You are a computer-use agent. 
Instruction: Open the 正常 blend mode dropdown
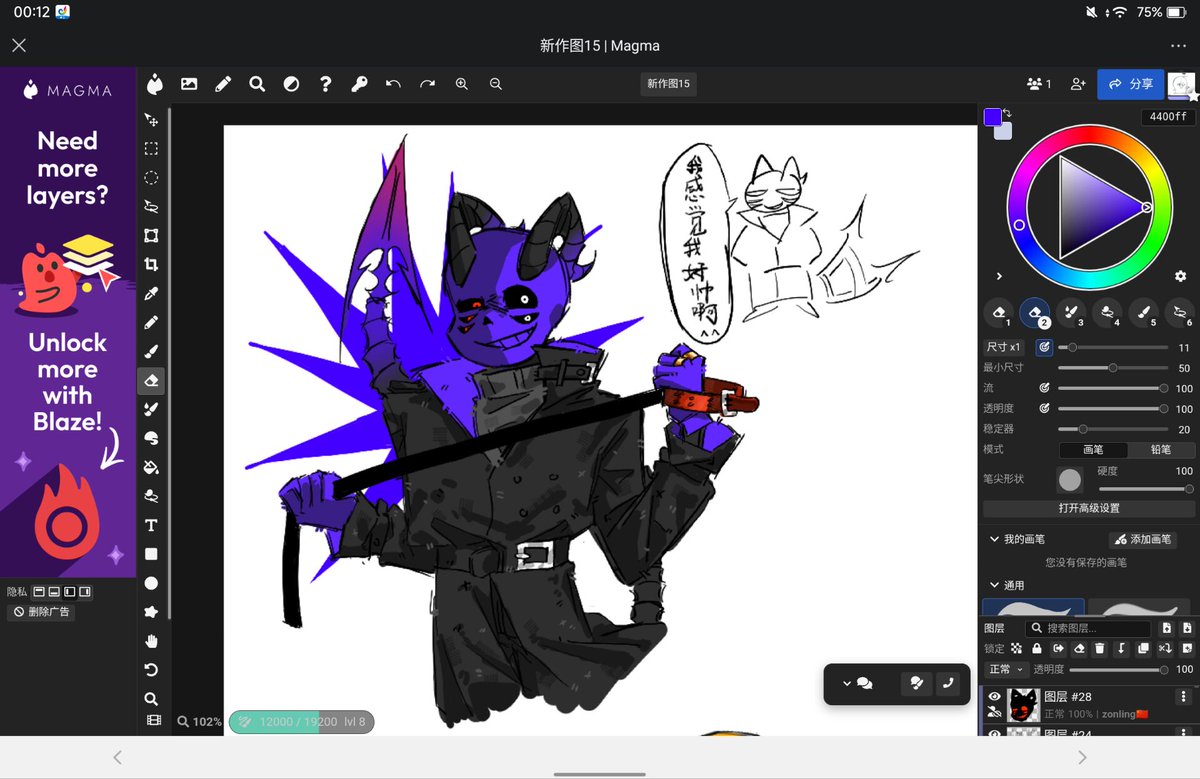pyautogui.click(x=1006, y=669)
